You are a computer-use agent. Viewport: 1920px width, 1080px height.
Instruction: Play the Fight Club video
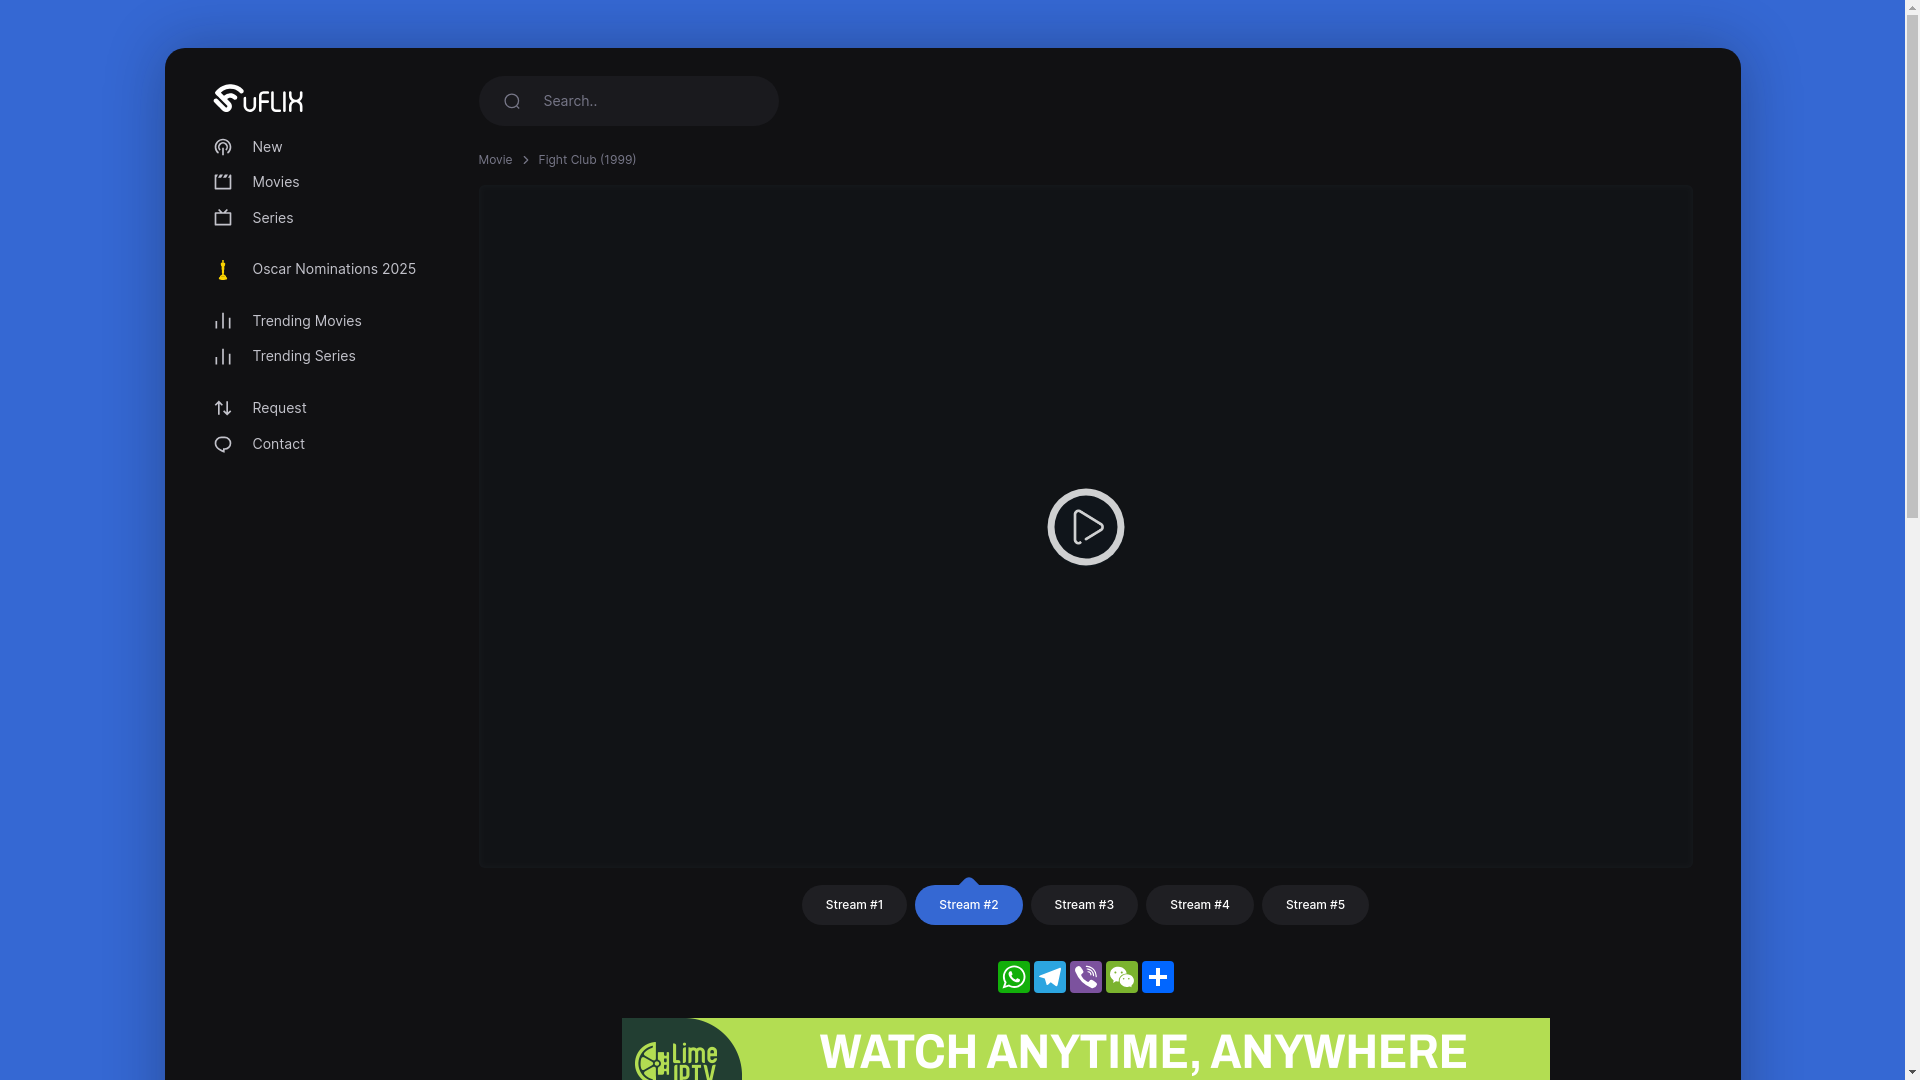tap(1086, 527)
